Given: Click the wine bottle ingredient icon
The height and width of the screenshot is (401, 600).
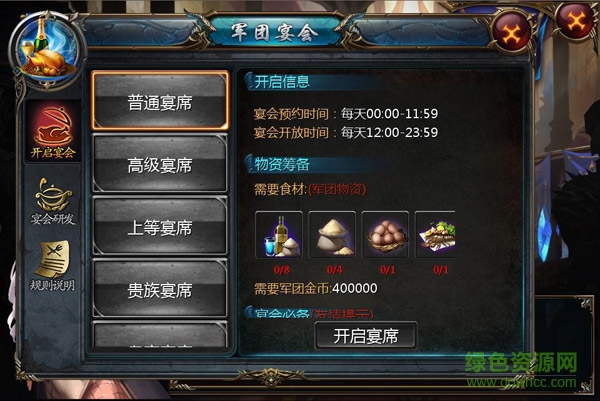Looking at the screenshot, I should tap(279, 235).
